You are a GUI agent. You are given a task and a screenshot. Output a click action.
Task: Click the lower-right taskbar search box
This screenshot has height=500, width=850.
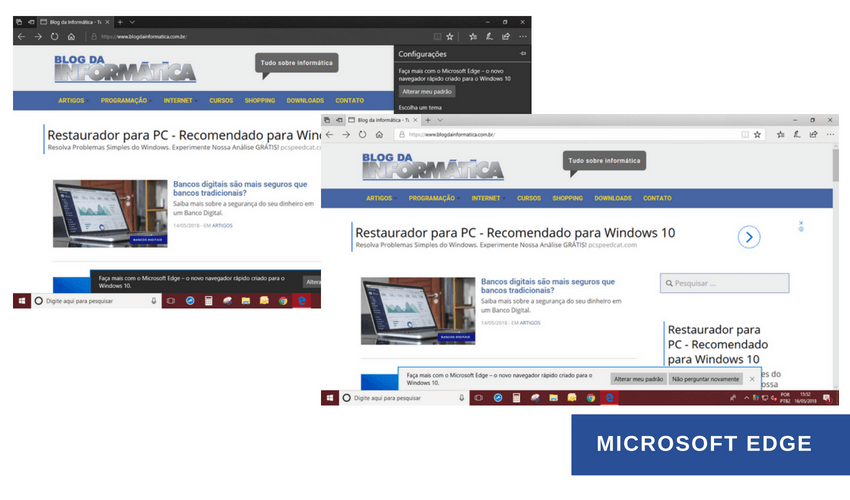403,398
